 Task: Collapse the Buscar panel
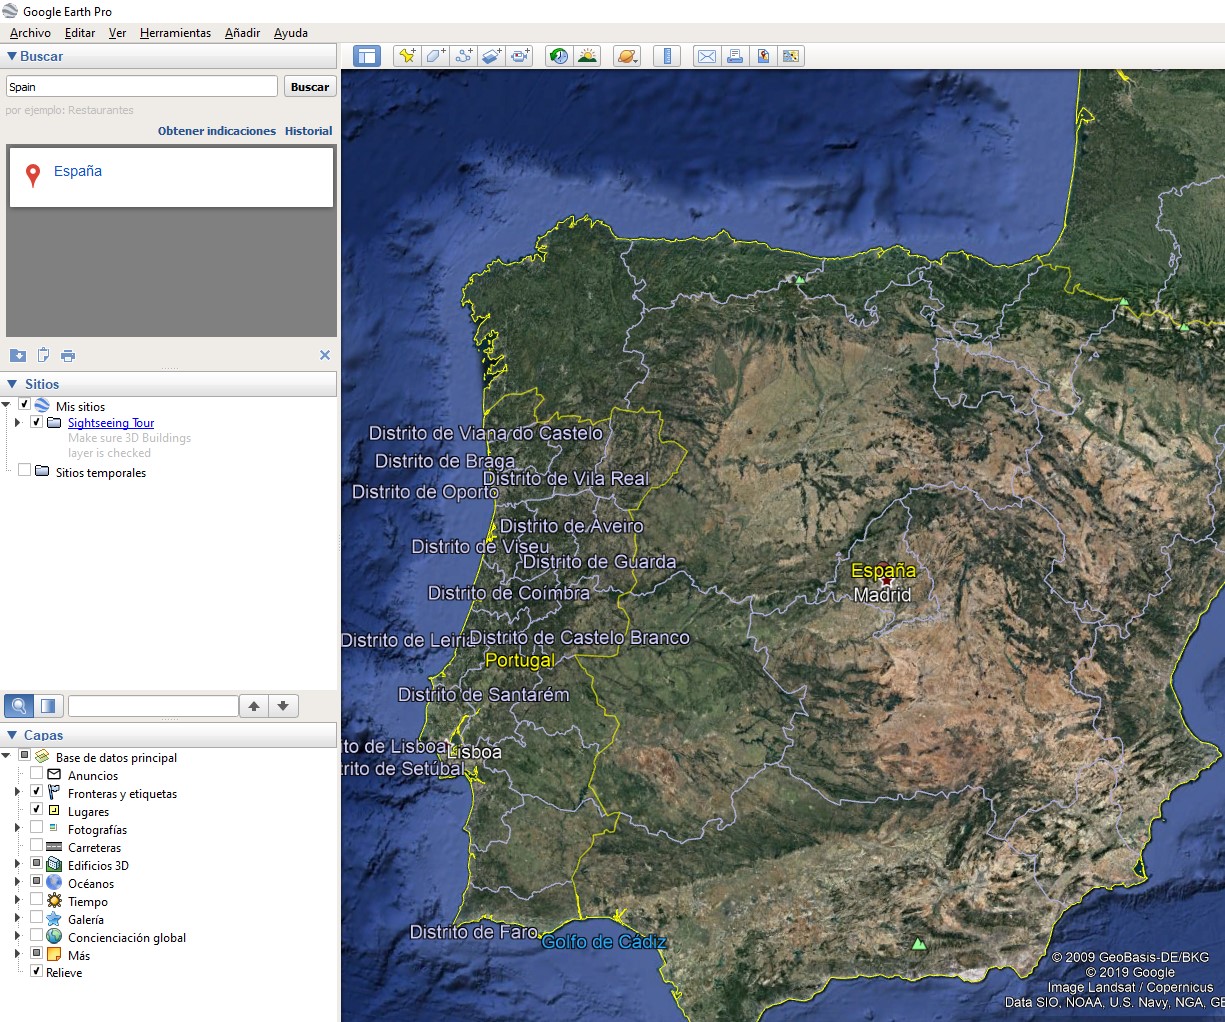coord(12,57)
